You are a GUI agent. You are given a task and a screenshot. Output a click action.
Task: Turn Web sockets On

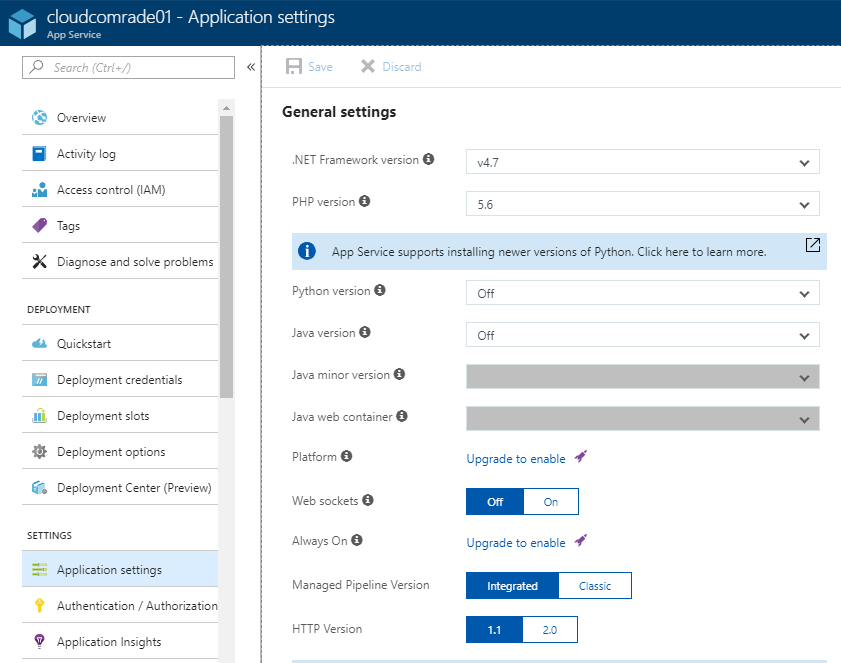coord(551,502)
